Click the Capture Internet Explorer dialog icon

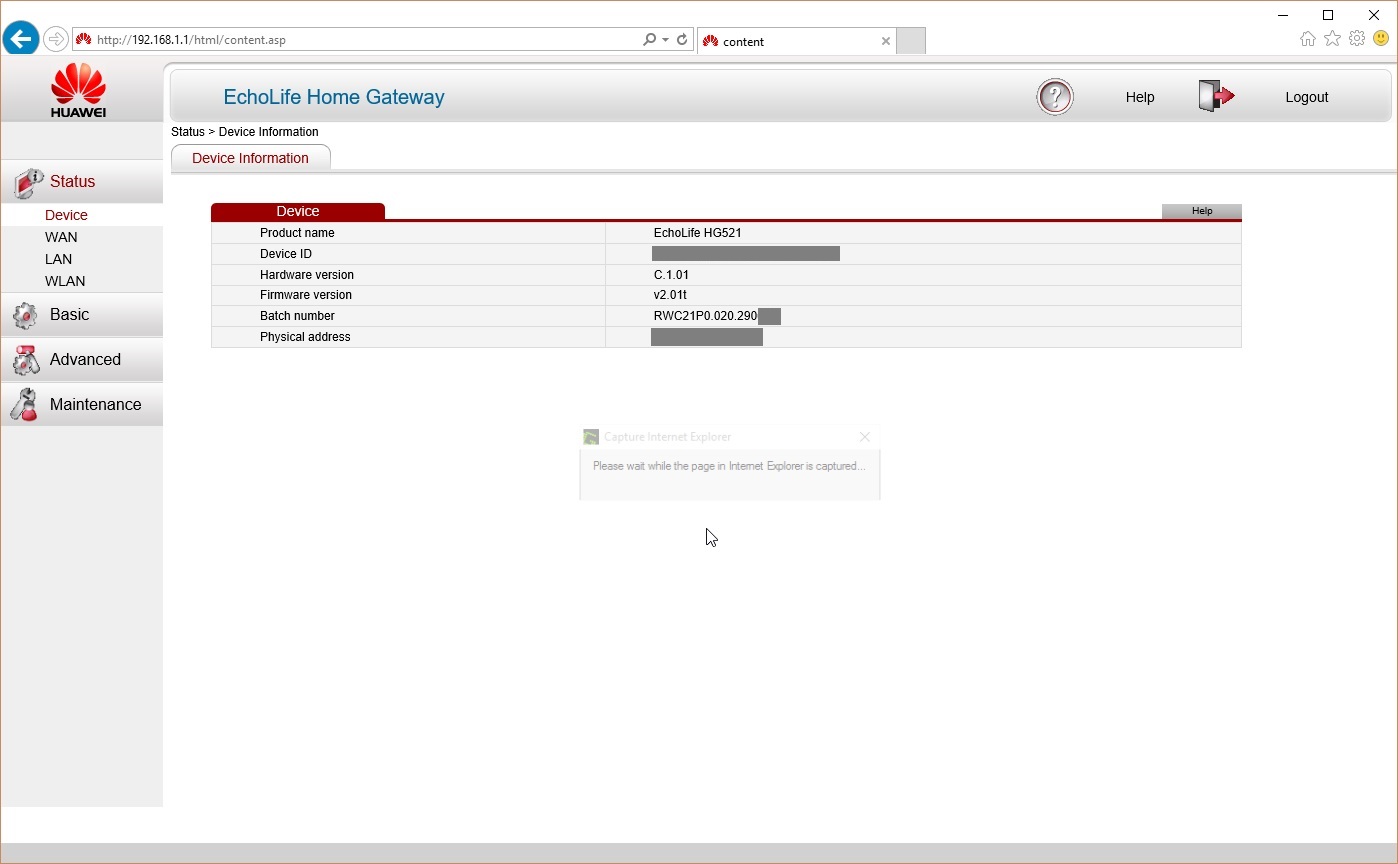point(591,437)
